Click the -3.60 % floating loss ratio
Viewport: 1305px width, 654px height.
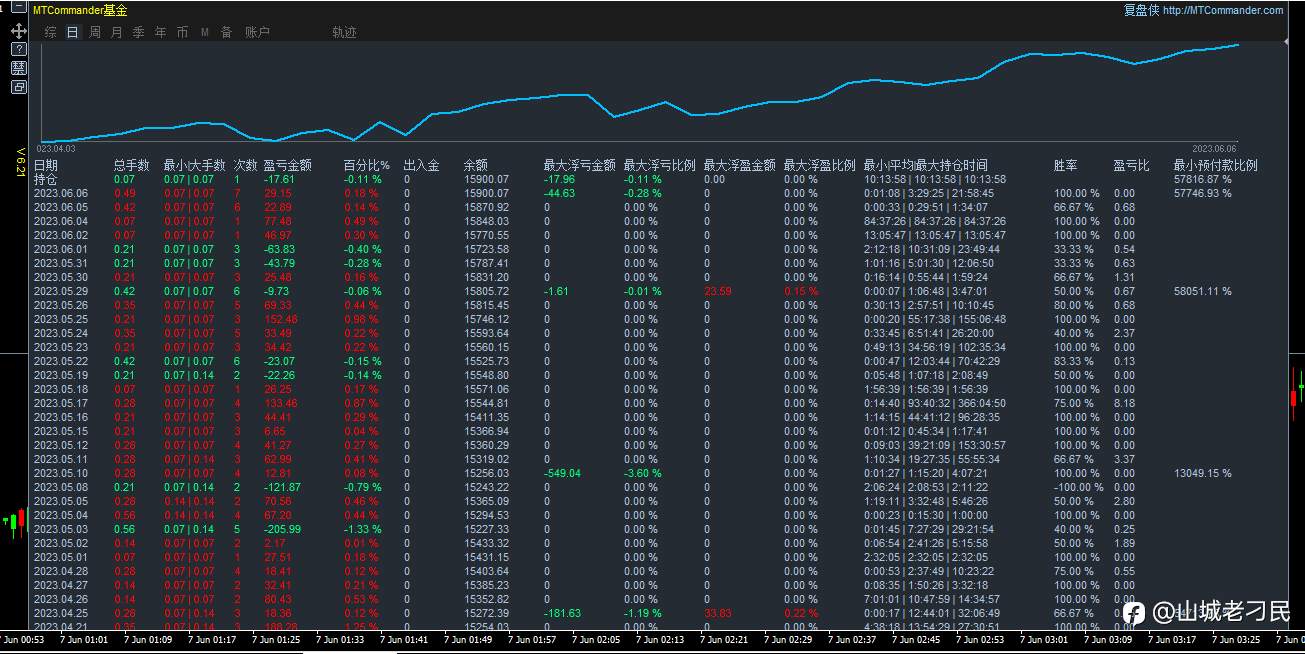coord(642,473)
